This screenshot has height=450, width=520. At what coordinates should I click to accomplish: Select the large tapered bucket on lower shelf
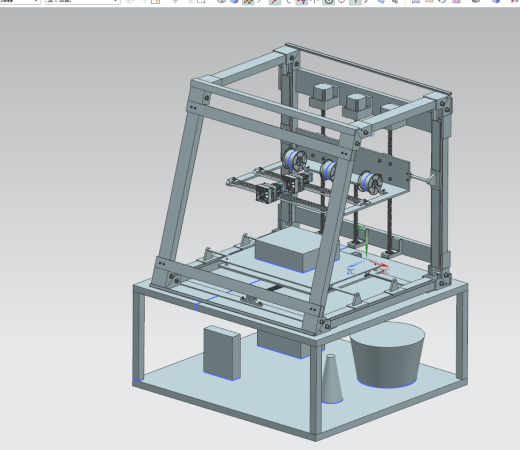pyautogui.click(x=387, y=355)
